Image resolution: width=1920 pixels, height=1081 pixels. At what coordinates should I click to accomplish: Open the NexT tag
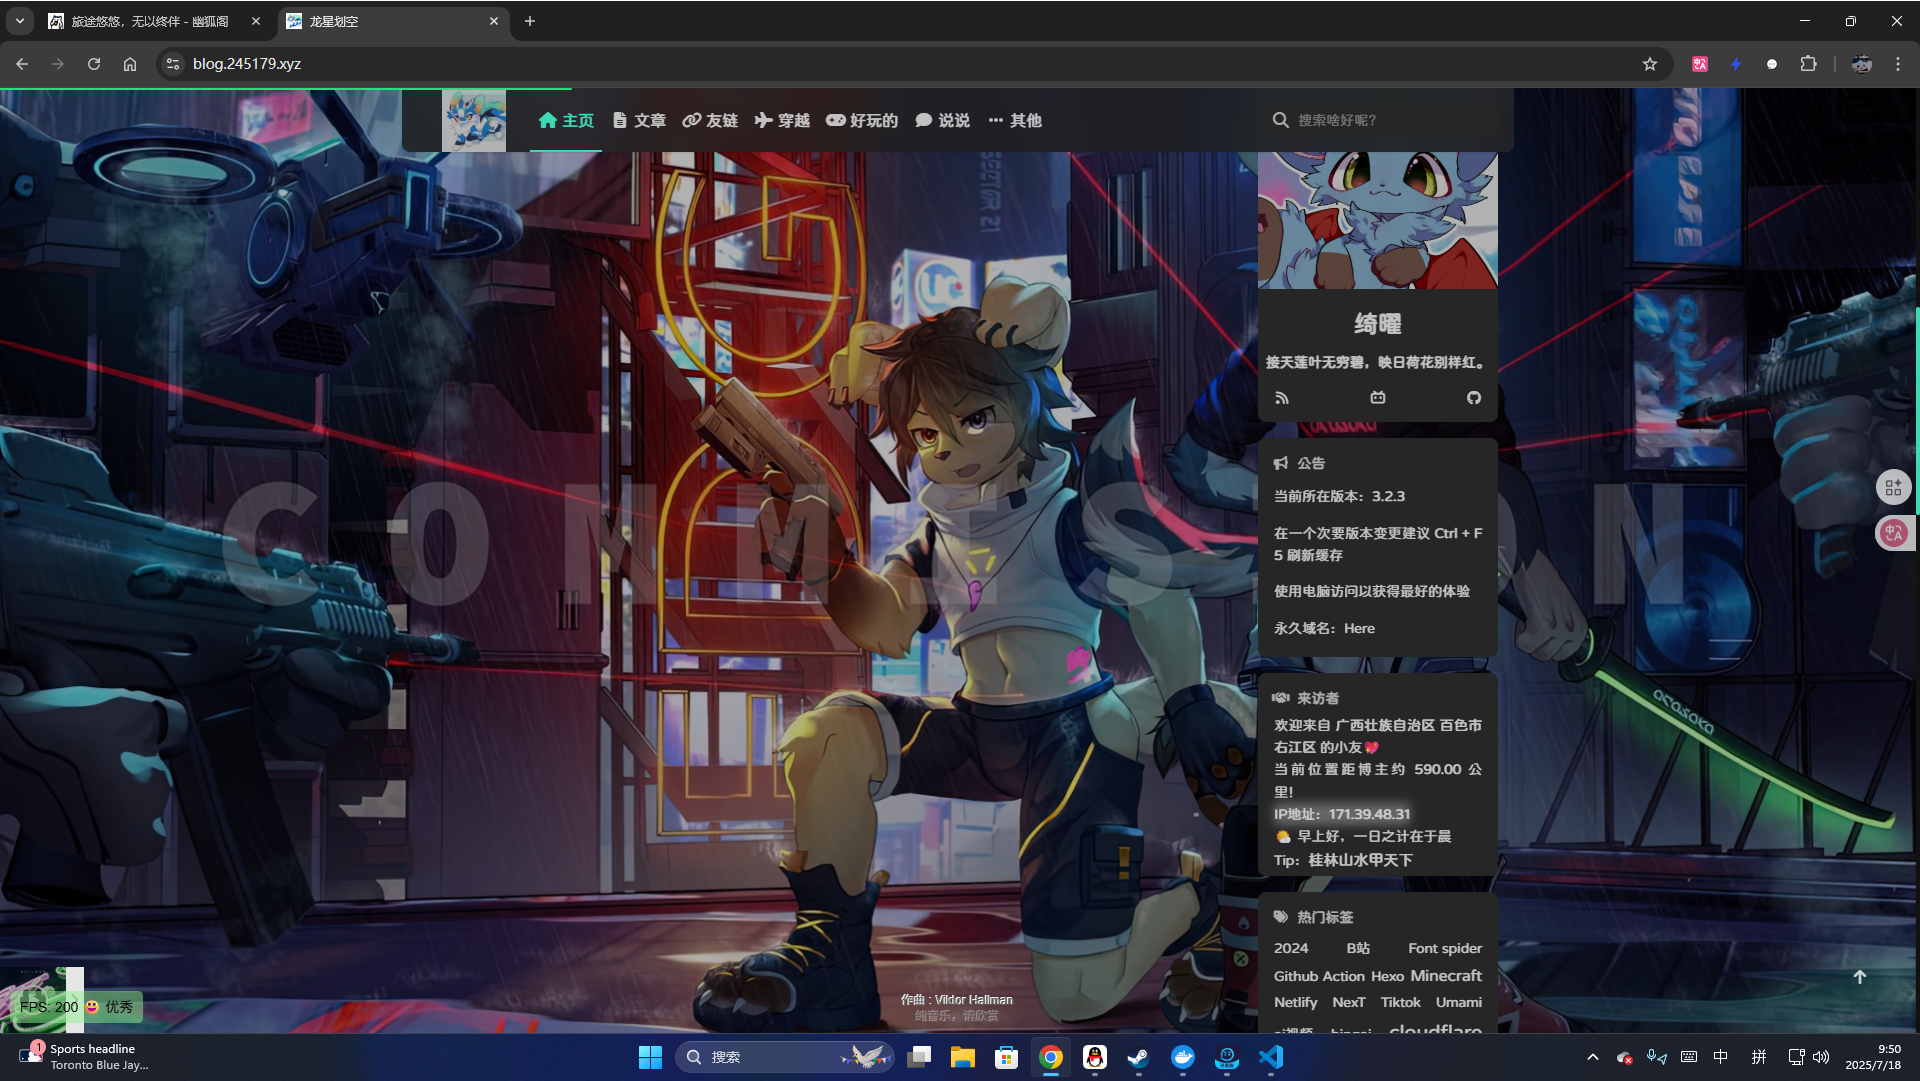(x=1348, y=1002)
